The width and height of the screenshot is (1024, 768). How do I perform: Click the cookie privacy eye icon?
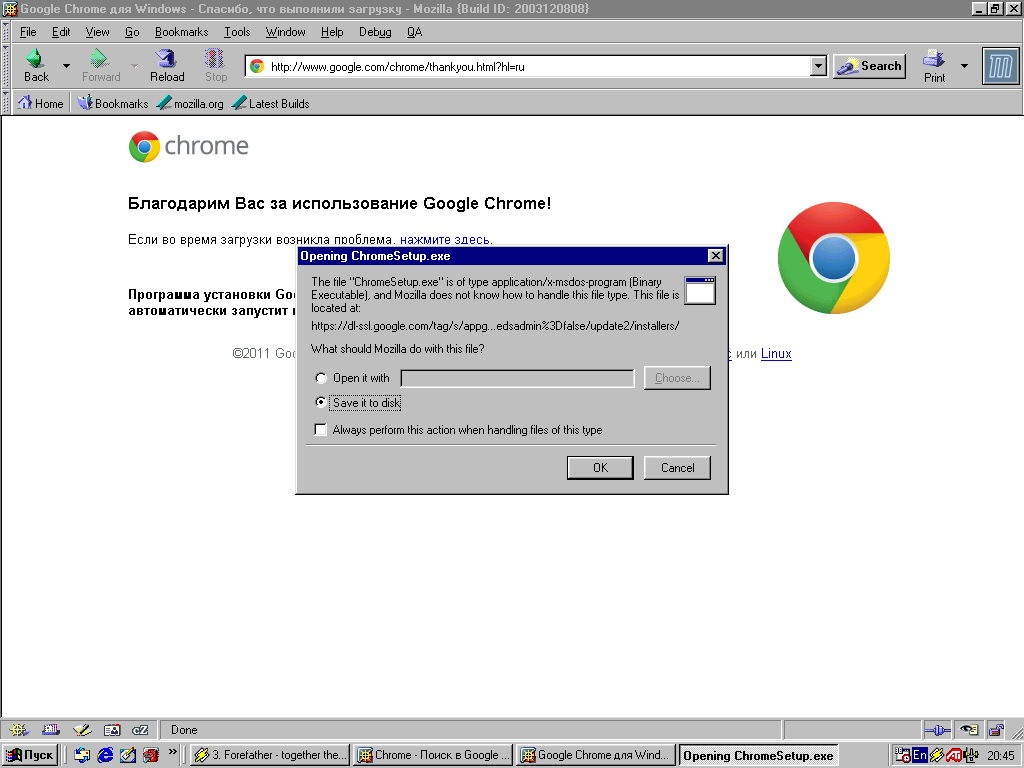coord(969,729)
